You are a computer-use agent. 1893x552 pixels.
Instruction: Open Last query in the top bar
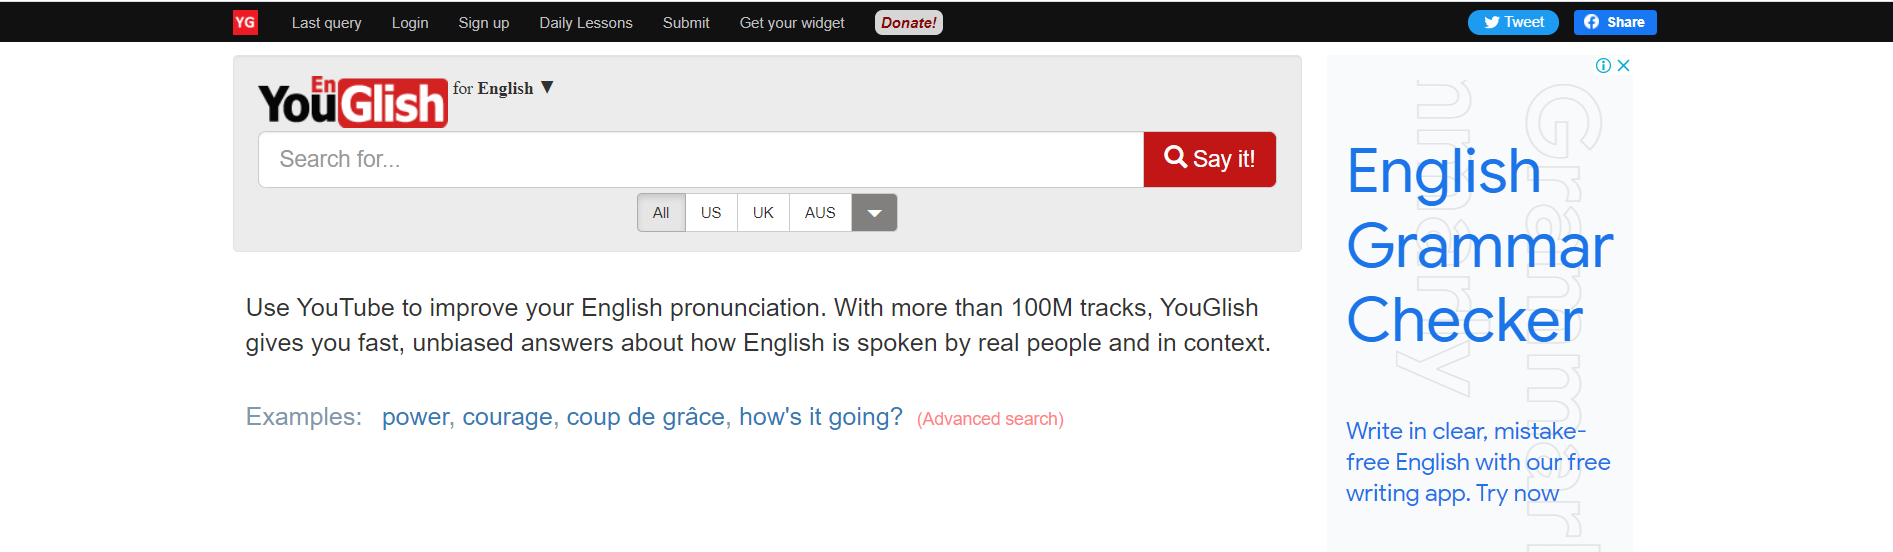tap(326, 22)
